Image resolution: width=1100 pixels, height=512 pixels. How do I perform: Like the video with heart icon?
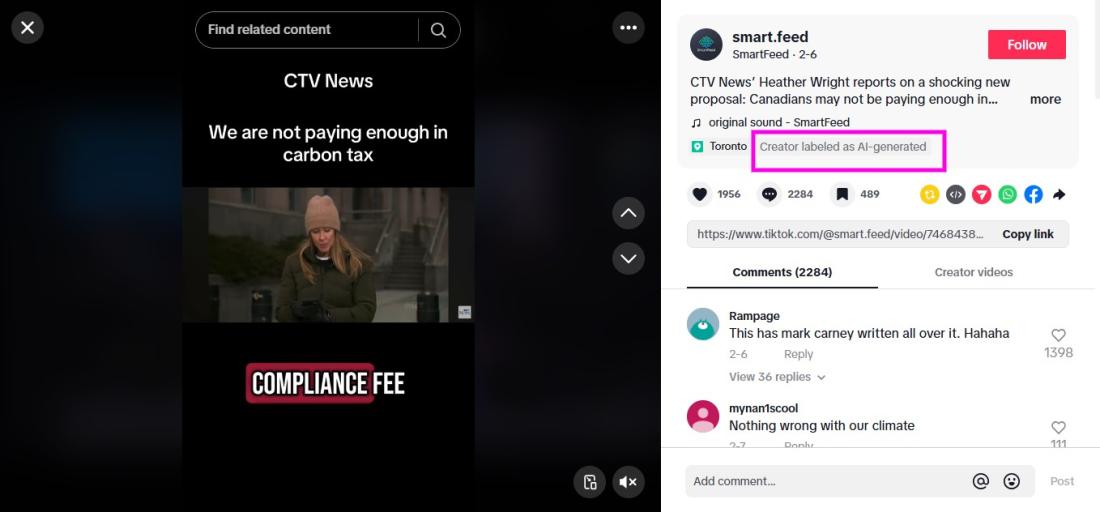[699, 194]
